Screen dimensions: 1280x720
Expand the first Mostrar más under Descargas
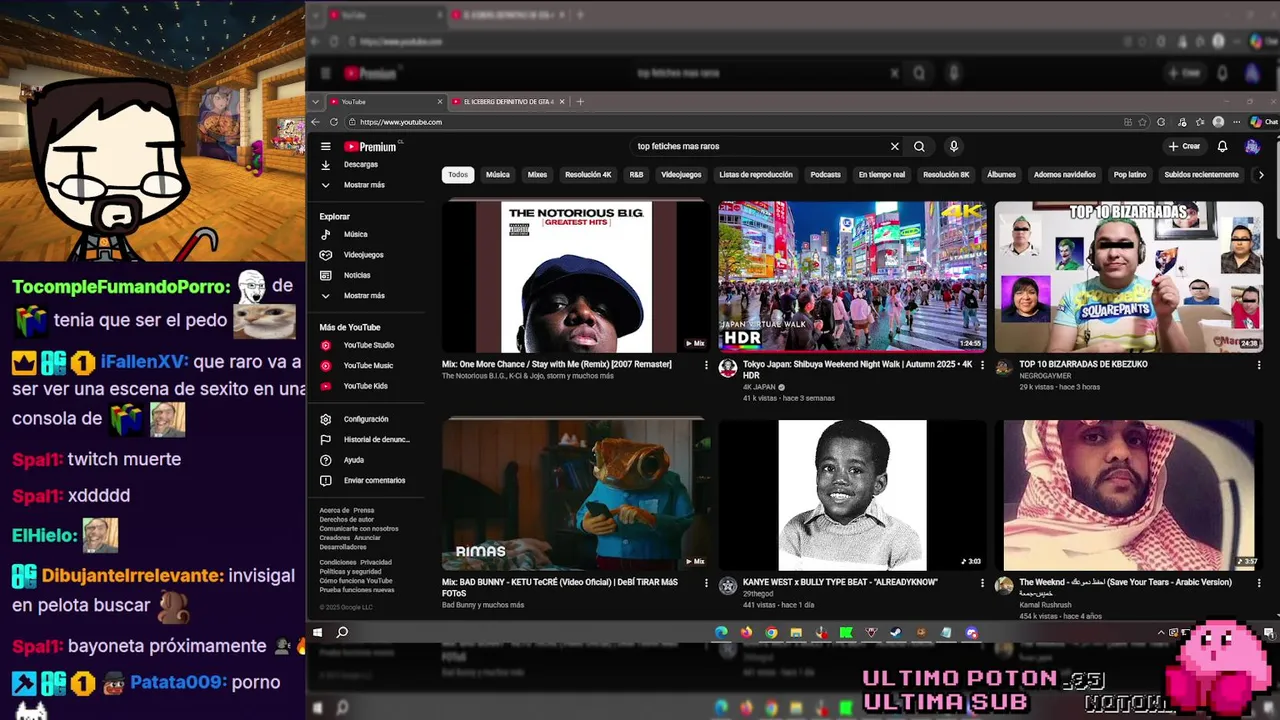click(364, 185)
